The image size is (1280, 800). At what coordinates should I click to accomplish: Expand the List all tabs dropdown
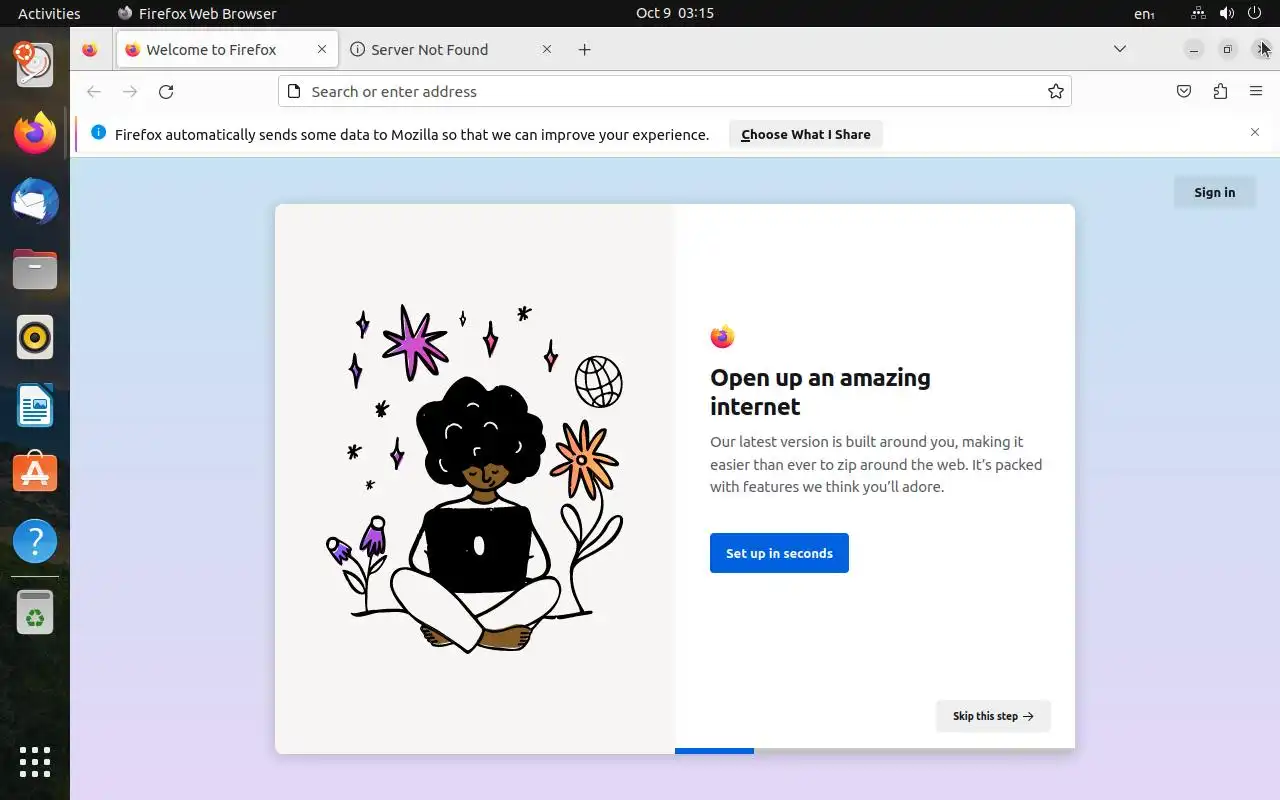(1120, 49)
